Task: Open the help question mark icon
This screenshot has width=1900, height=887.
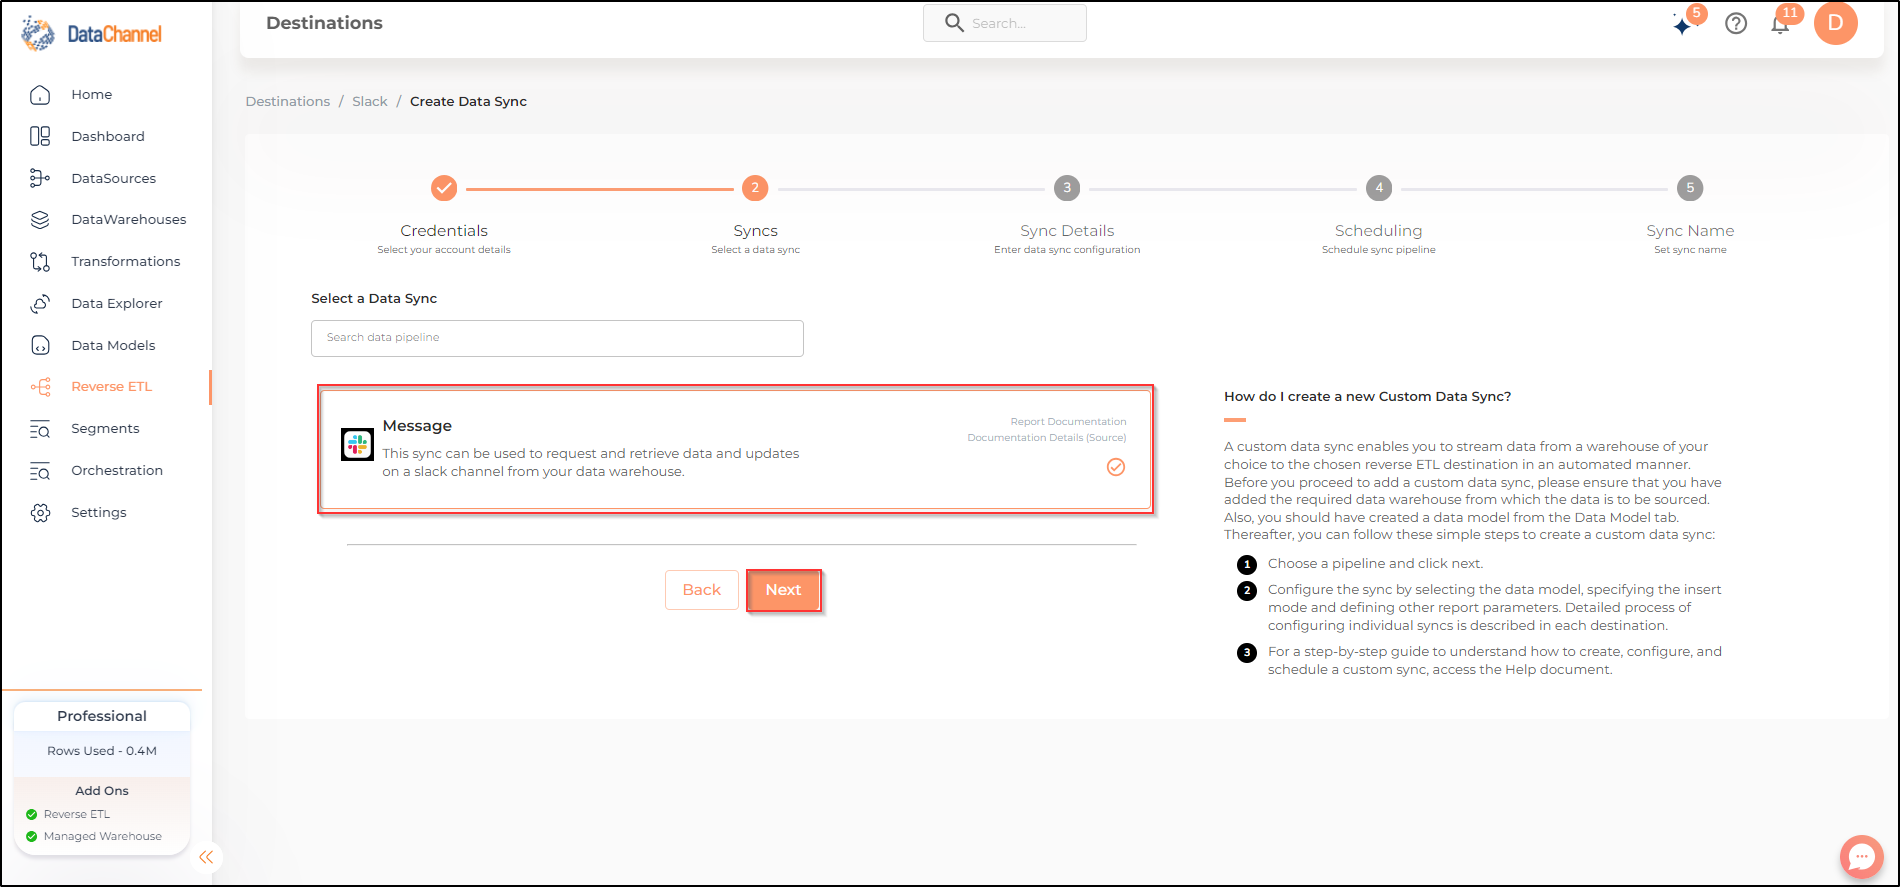Action: (1736, 24)
